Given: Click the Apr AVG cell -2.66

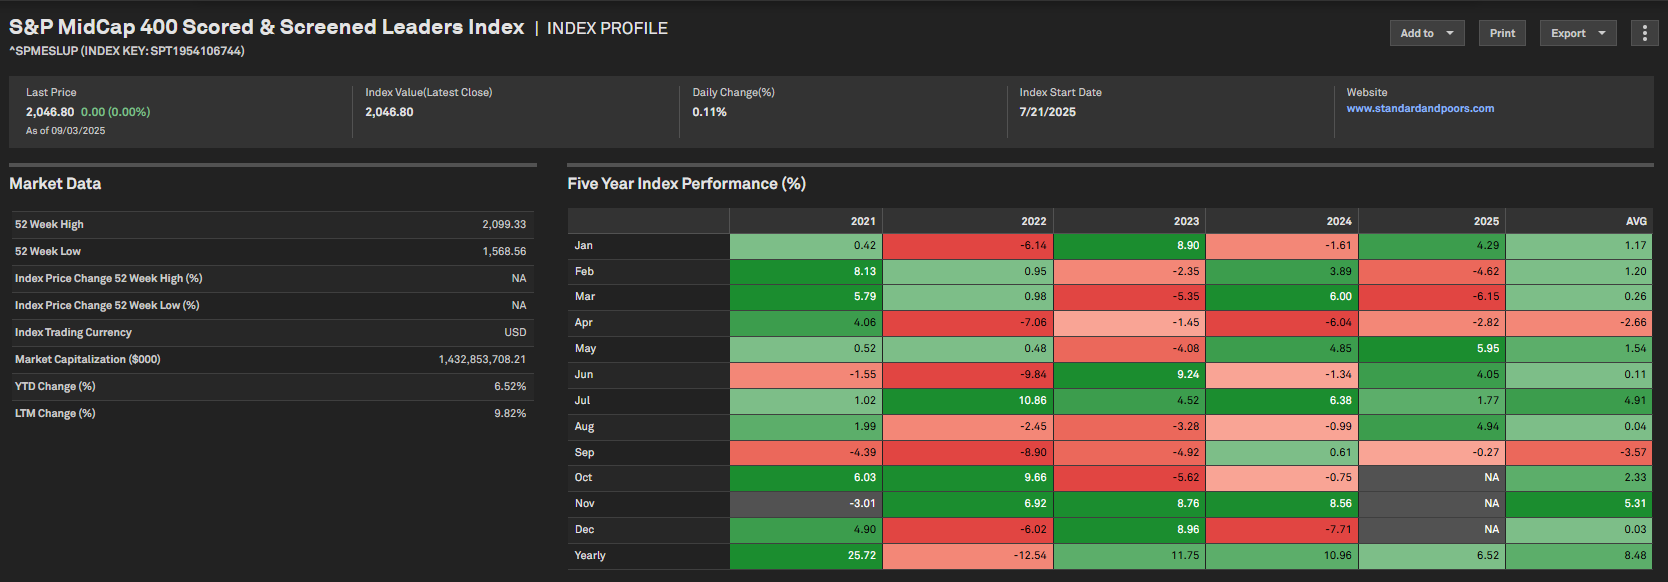Looking at the screenshot, I should [1579, 323].
